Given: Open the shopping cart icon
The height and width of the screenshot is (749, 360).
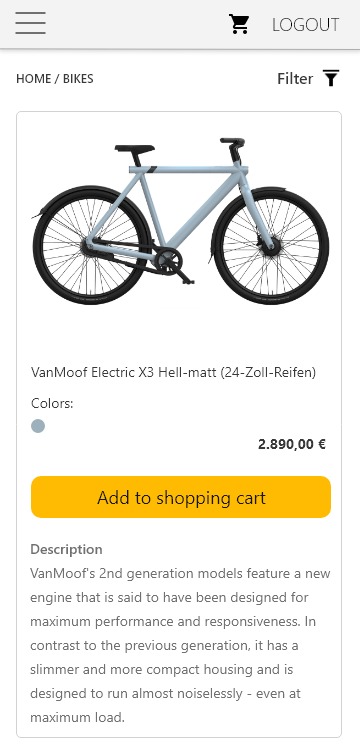Looking at the screenshot, I should point(239,24).
